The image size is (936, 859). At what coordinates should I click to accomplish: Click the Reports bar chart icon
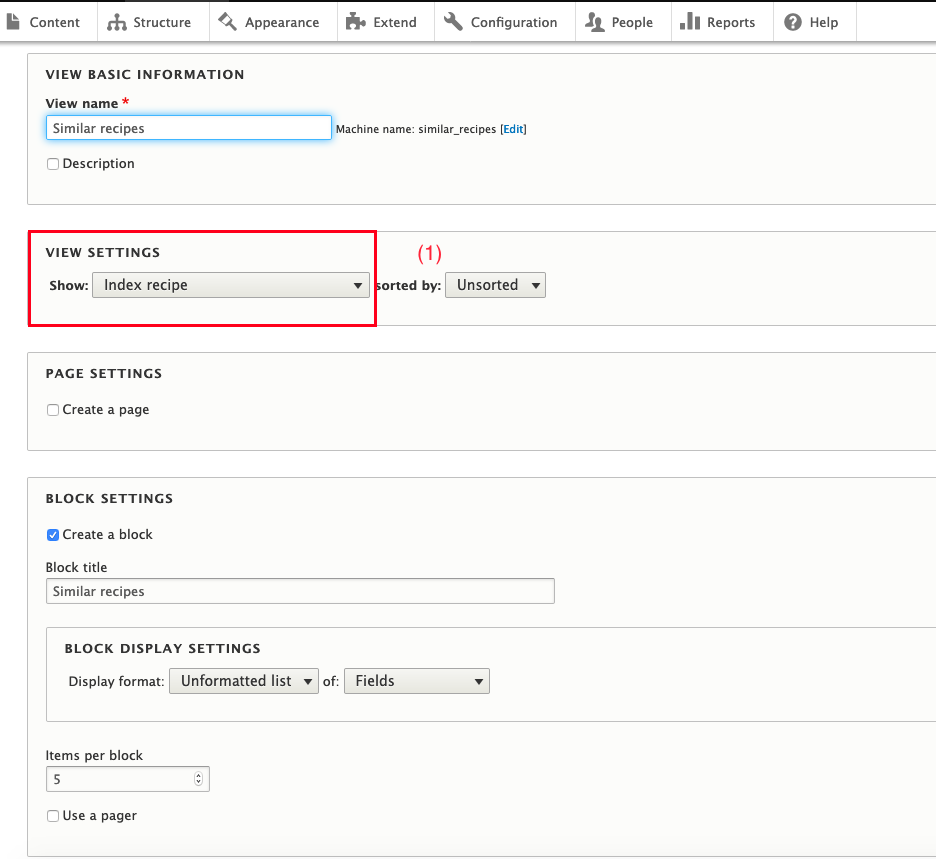point(689,22)
